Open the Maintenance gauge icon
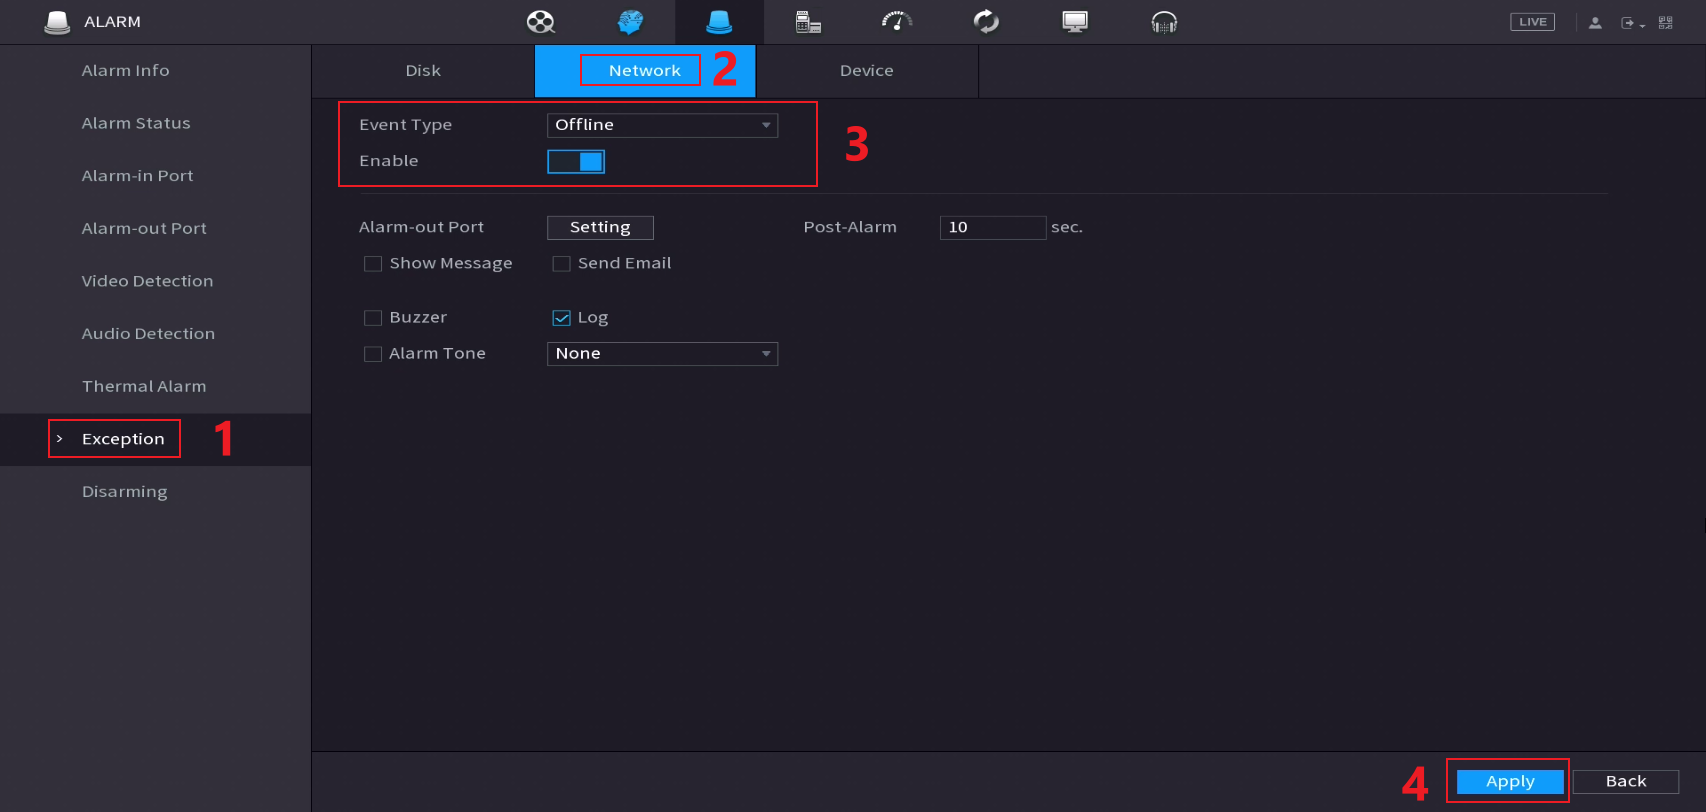This screenshot has width=1706, height=812. tap(897, 22)
